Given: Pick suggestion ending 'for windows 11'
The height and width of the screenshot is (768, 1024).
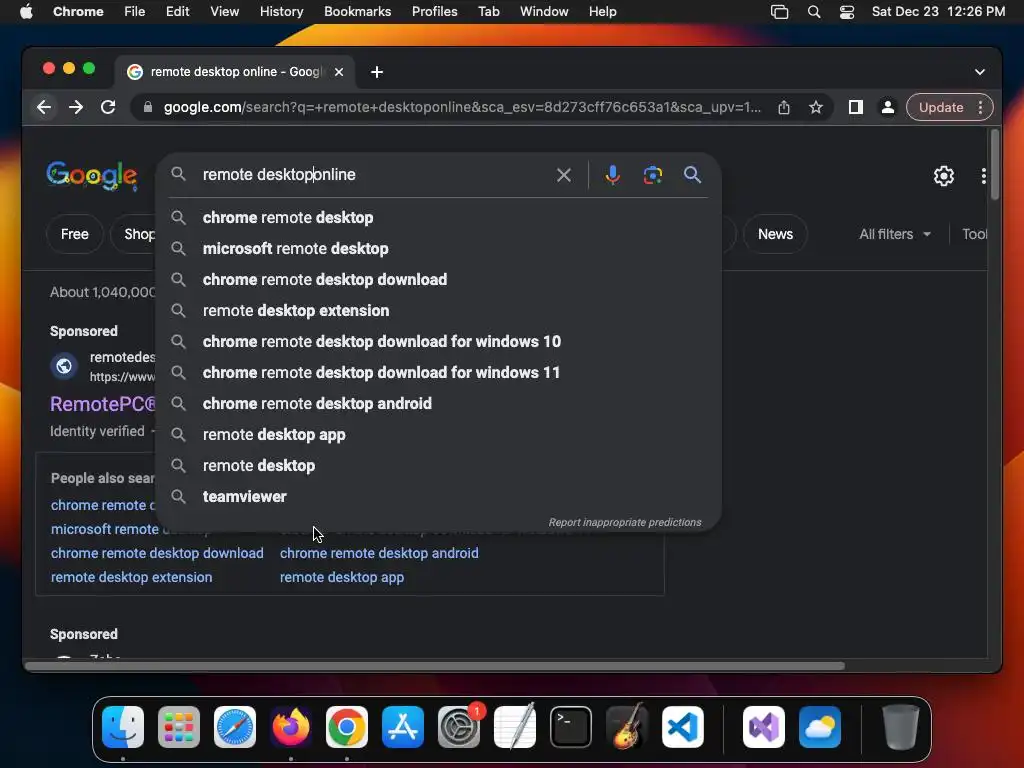Looking at the screenshot, I should click(x=438, y=372).
